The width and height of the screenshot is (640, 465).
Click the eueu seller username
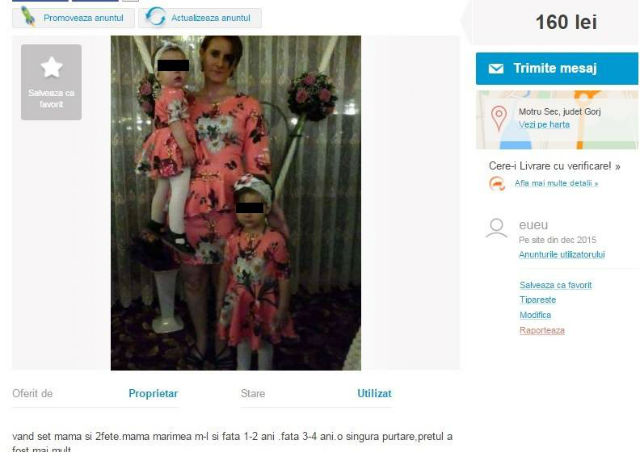coord(533,225)
